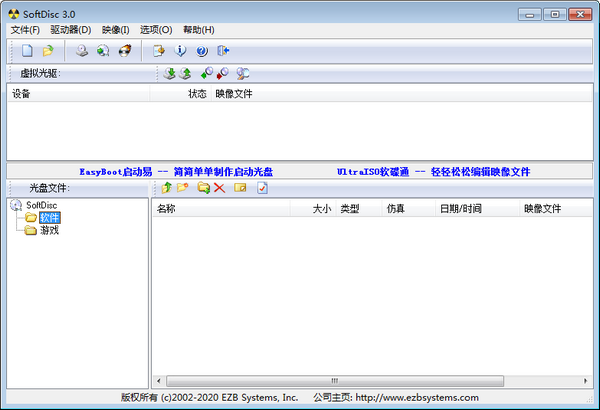Click the unmount image green up-arrow icon
This screenshot has width=600, height=410.
pyautogui.click(x=186, y=74)
